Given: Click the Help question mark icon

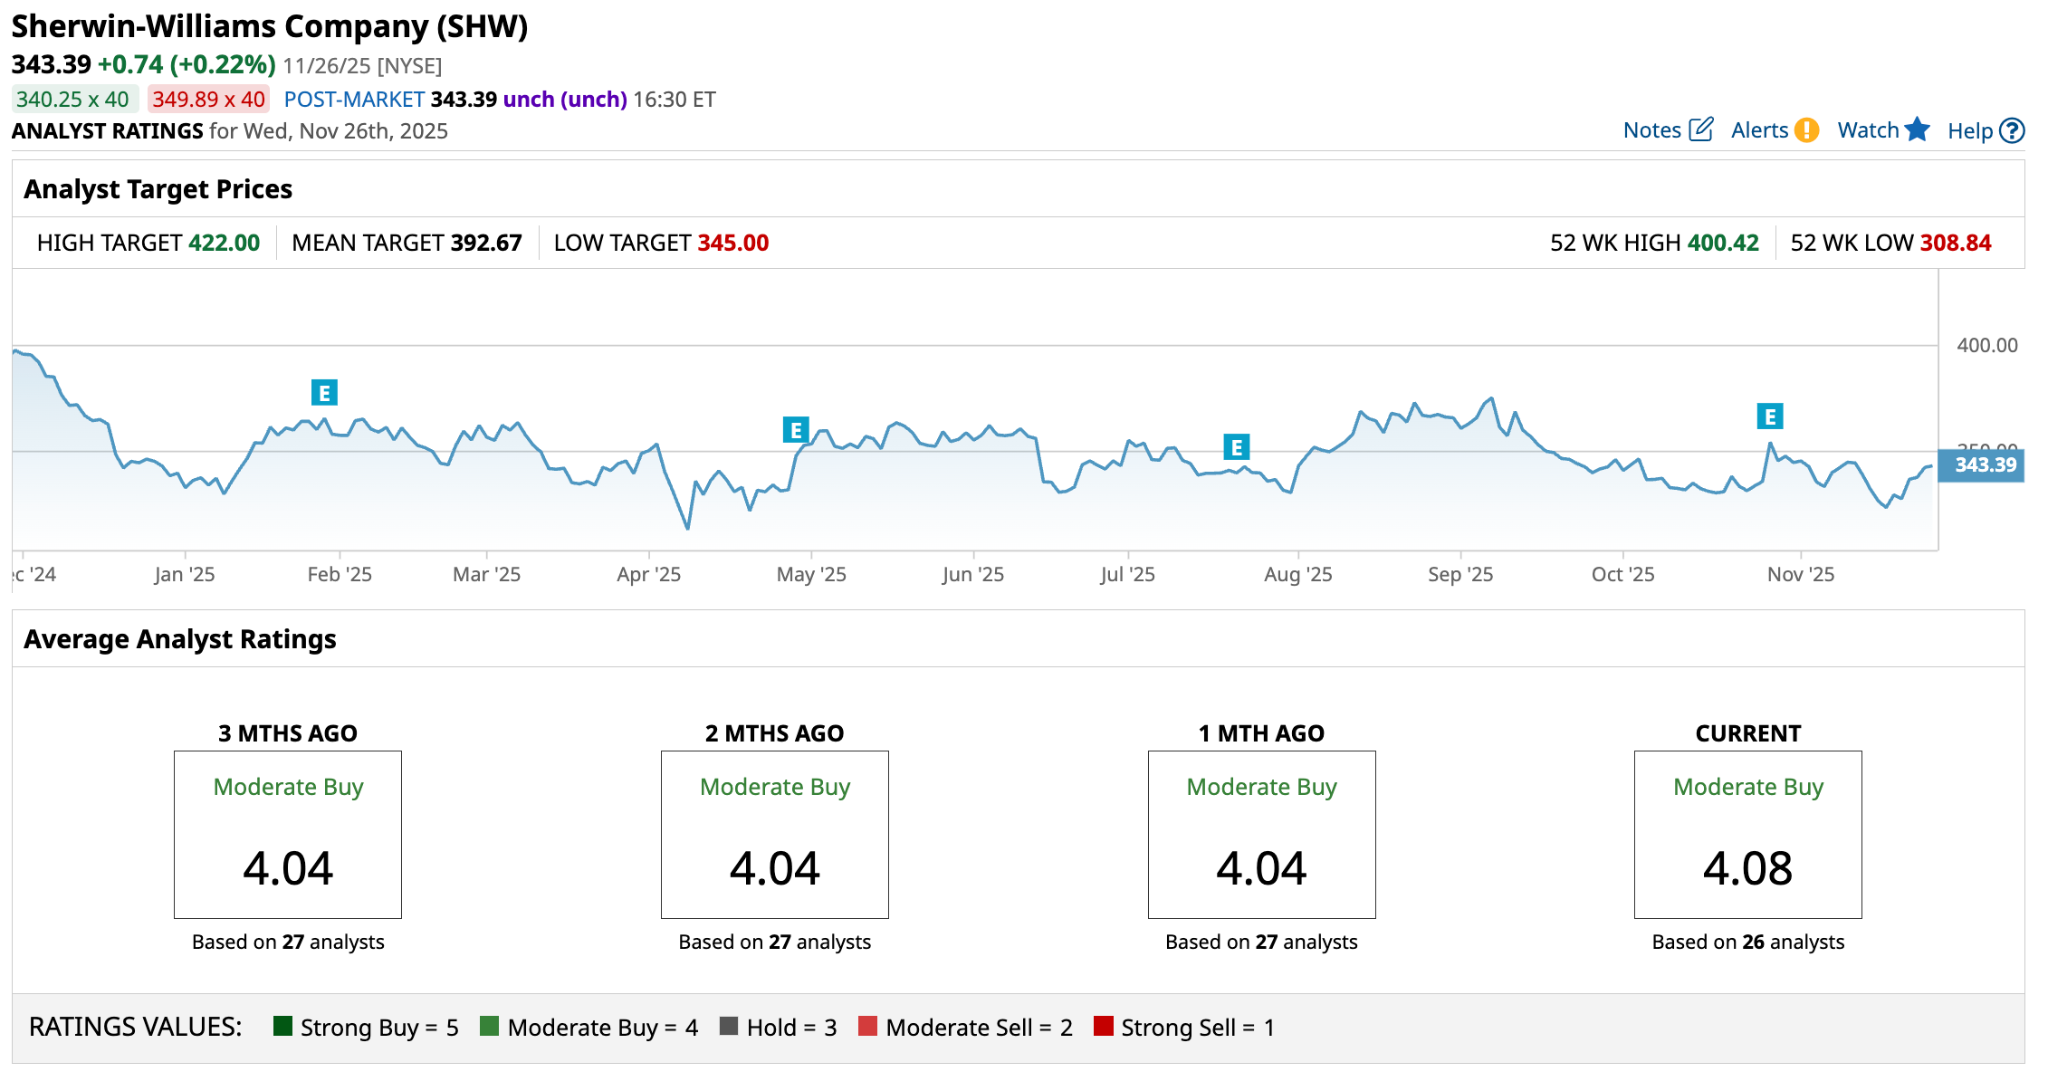Looking at the screenshot, I should pos(2012,131).
